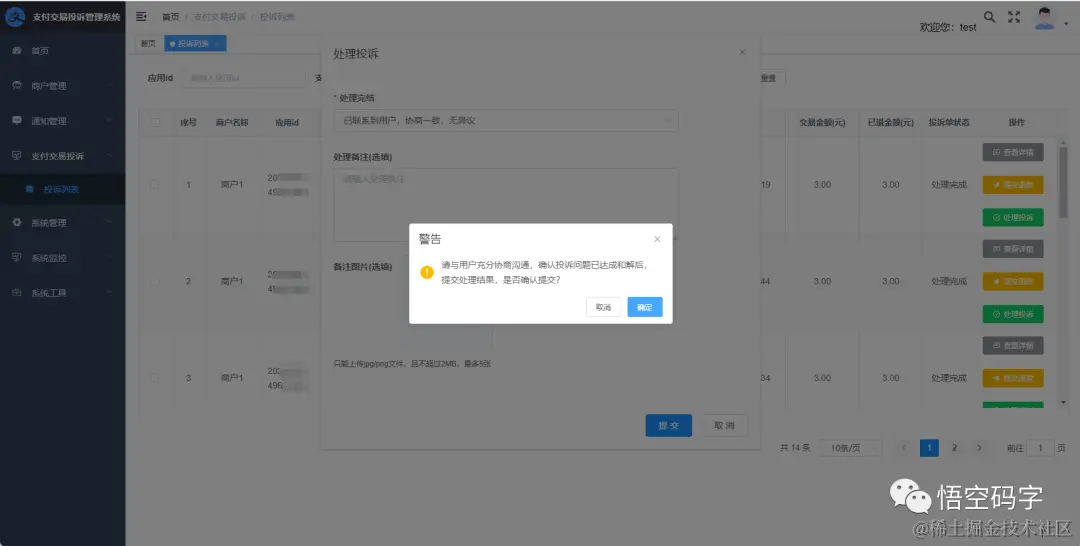The image size is (1080, 546).
Task: Click 首页 in the breadcrumb
Action: coord(170,17)
